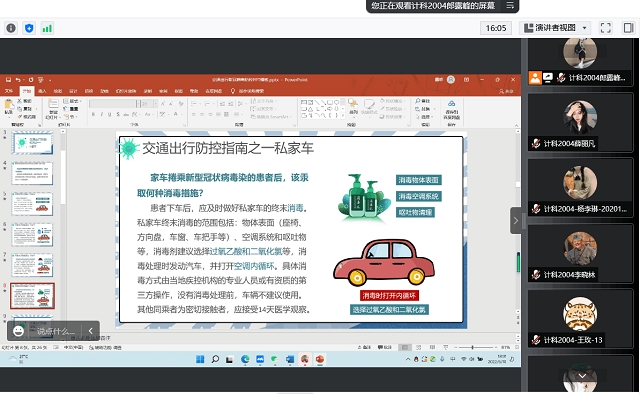The image size is (640, 394).
Task: Open the 选择 (Select) dropdown
Action: (x=424, y=117)
